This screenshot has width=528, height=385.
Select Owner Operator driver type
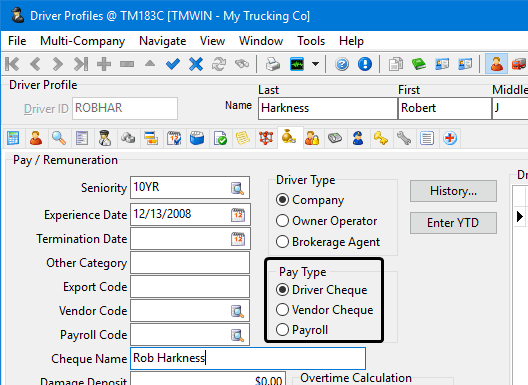tap(326, 221)
